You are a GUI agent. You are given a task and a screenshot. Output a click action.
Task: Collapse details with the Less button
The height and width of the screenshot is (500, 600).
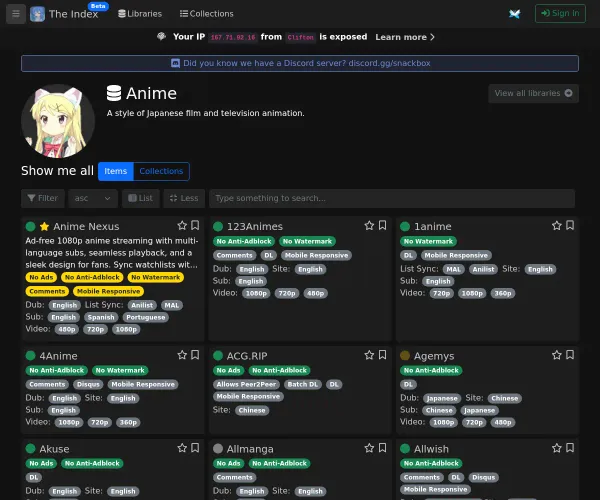coord(184,198)
